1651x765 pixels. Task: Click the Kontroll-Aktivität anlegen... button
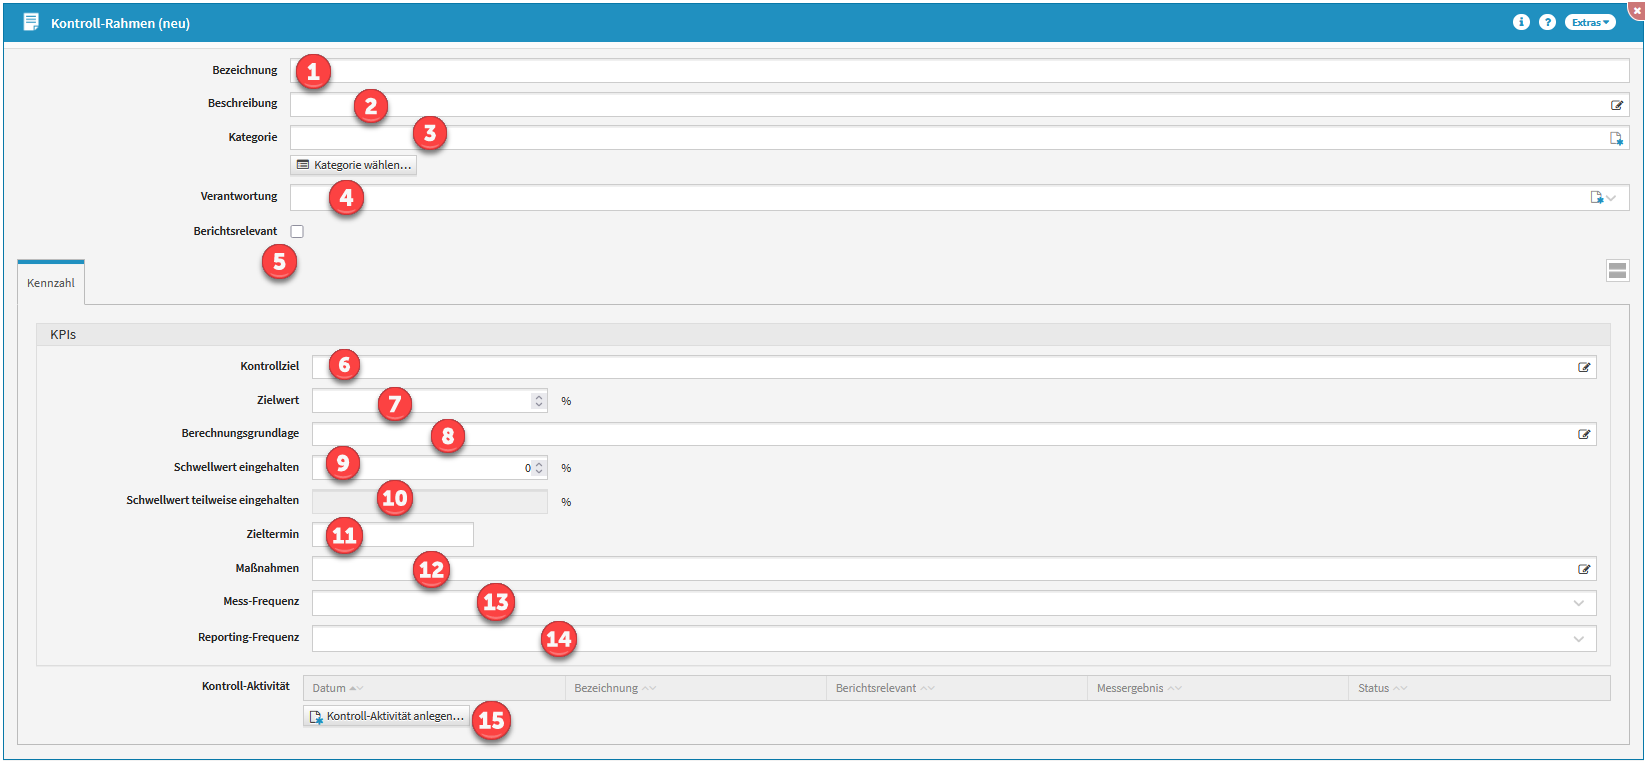point(387,716)
